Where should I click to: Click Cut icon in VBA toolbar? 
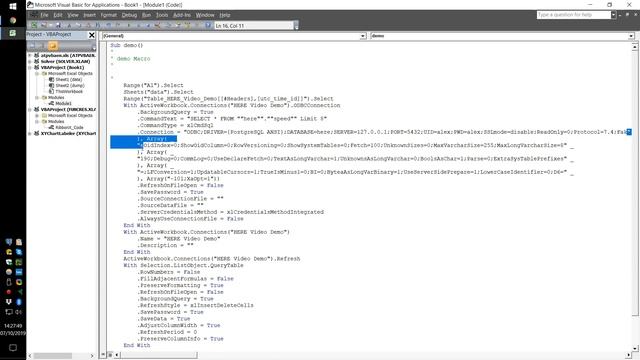tap(70, 25)
